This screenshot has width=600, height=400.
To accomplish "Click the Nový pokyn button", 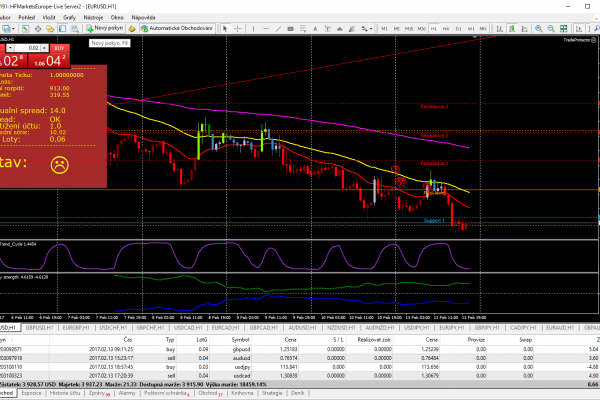I will point(105,28).
